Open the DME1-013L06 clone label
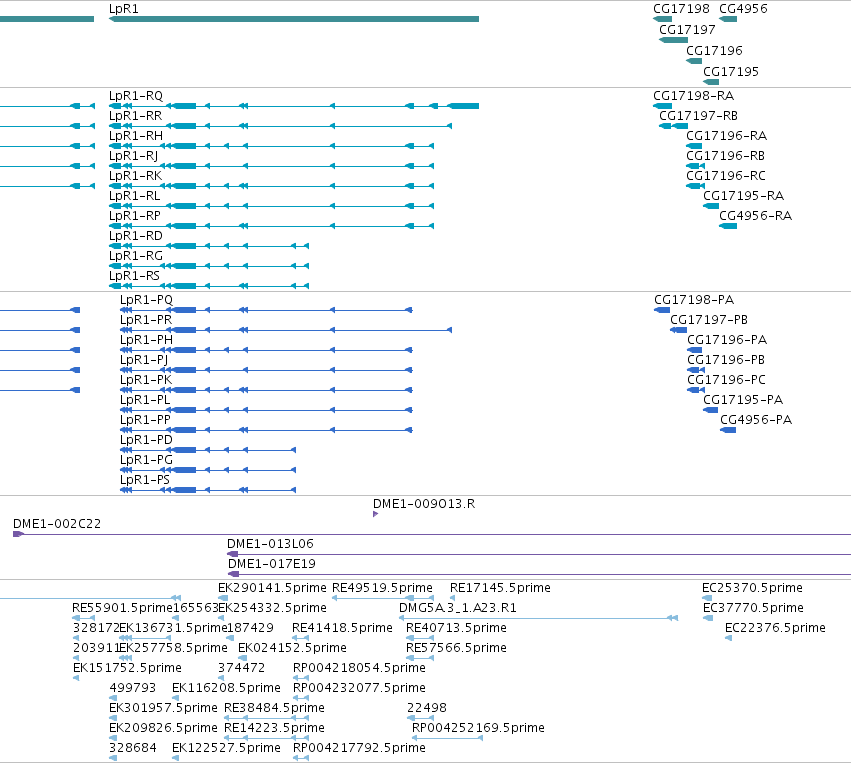851x763 pixels. pos(270,544)
